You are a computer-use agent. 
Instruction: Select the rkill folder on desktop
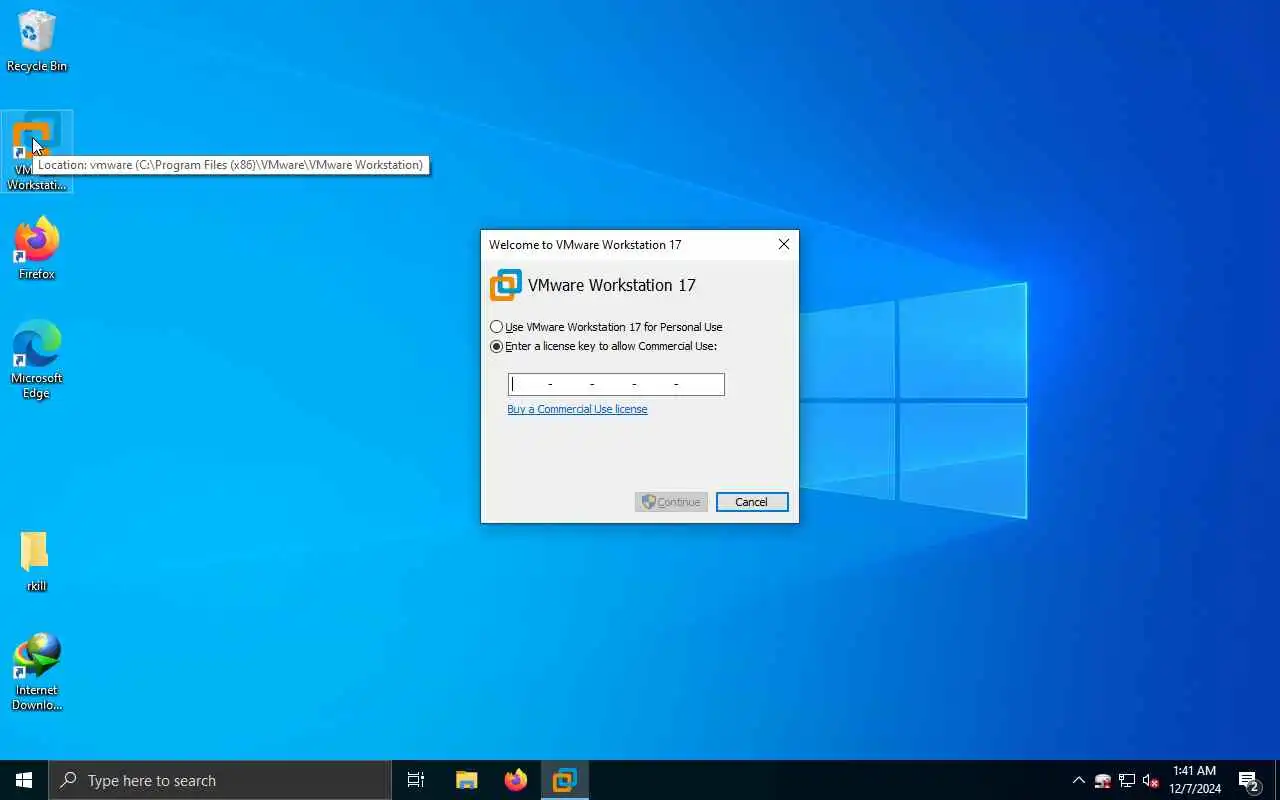pyautogui.click(x=37, y=562)
